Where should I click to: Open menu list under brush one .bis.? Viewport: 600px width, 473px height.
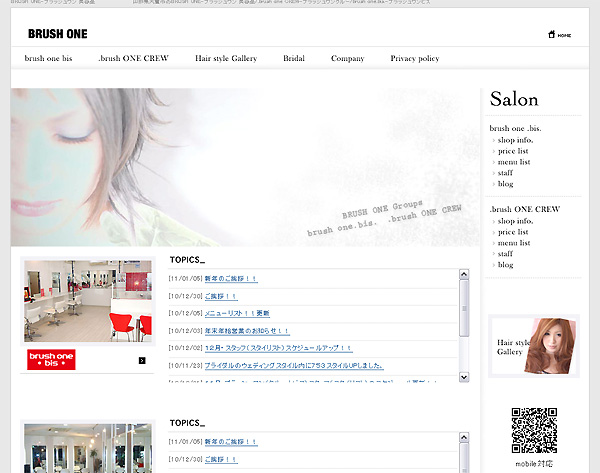tap(514, 162)
